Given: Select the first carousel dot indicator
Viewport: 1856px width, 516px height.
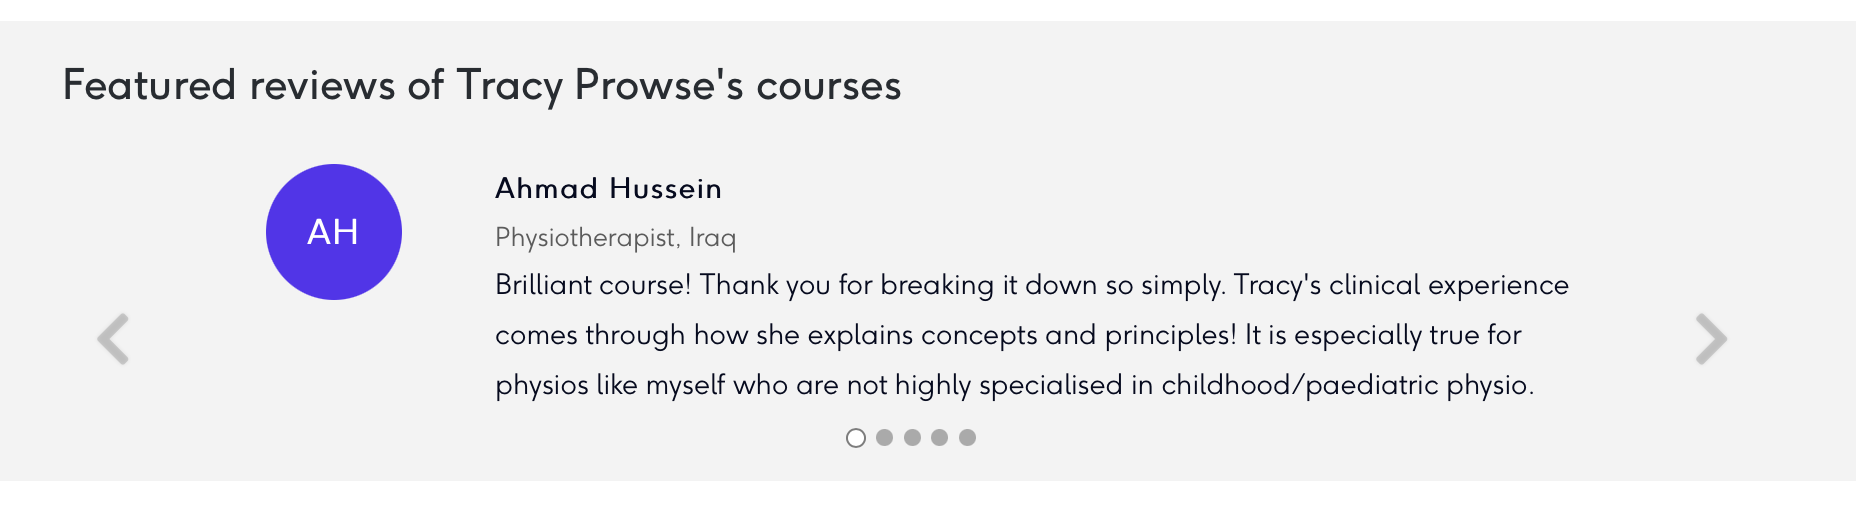Looking at the screenshot, I should (x=856, y=438).
